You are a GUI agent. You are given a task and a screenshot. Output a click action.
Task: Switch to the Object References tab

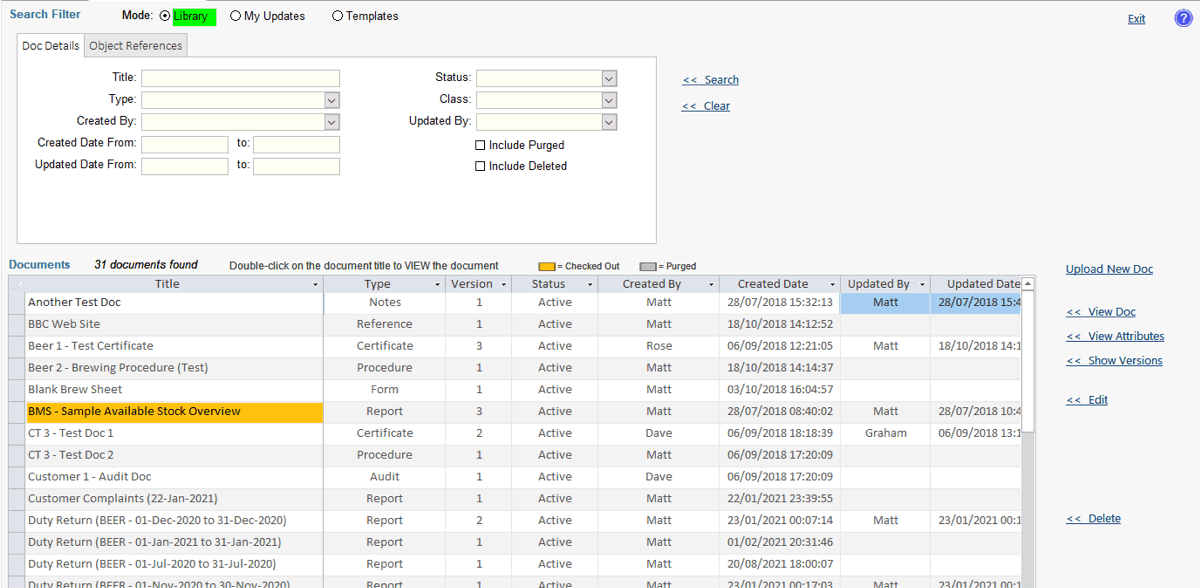pyautogui.click(x=136, y=46)
